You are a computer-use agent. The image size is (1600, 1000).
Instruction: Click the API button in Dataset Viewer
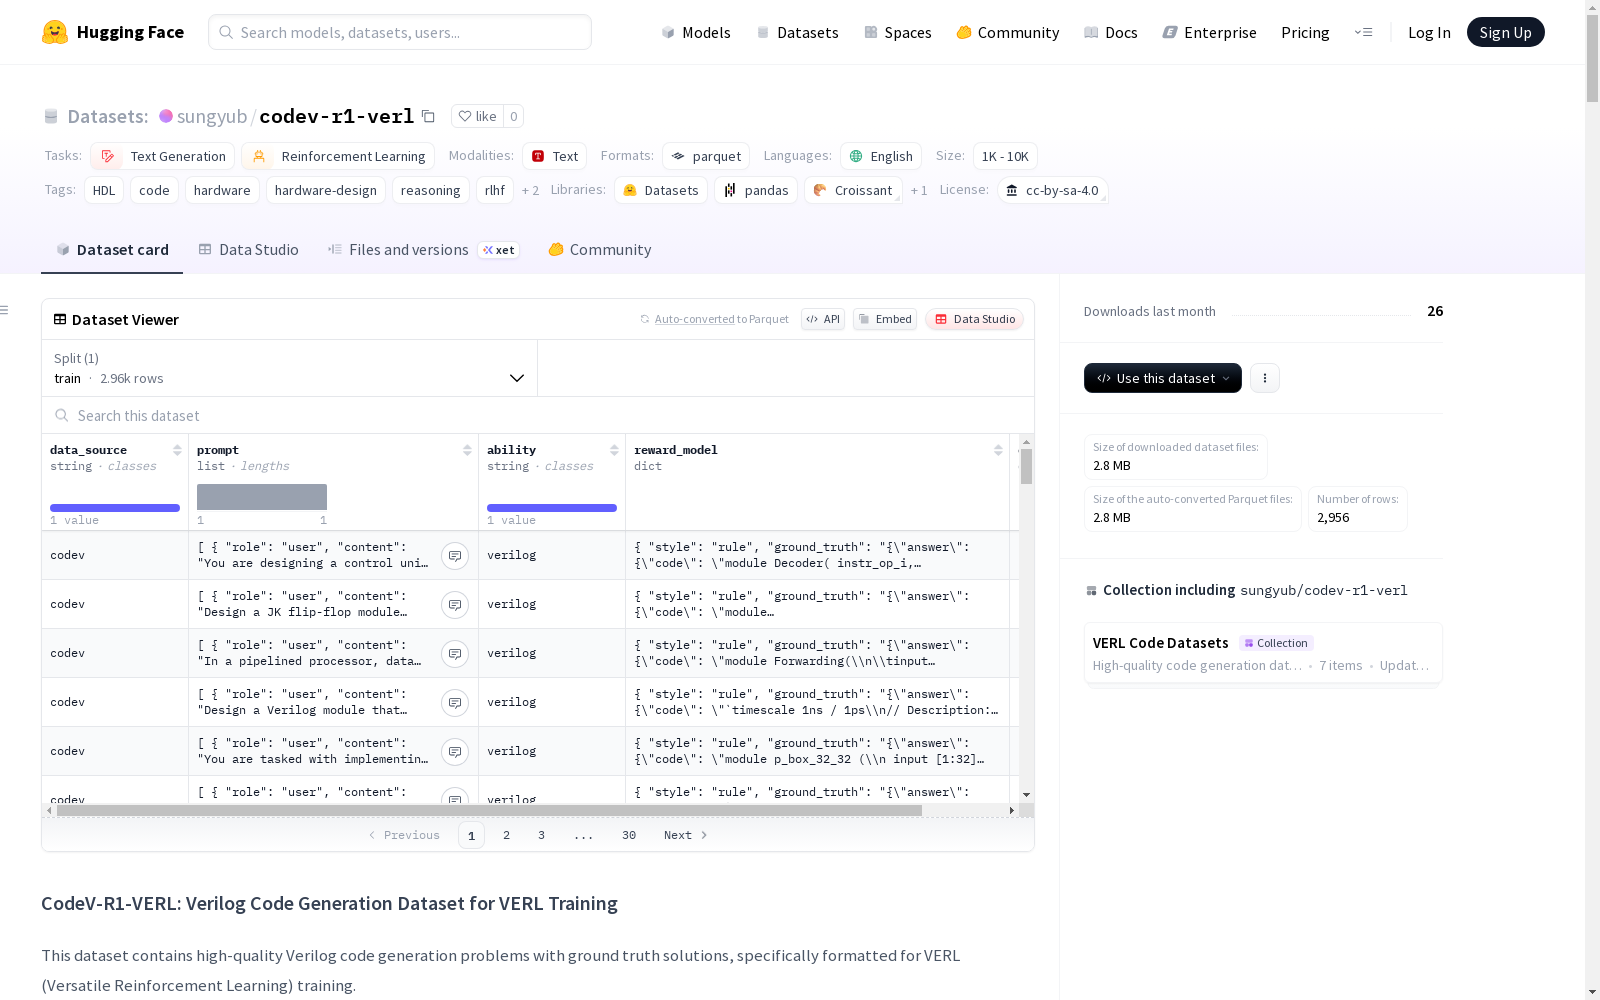point(823,319)
